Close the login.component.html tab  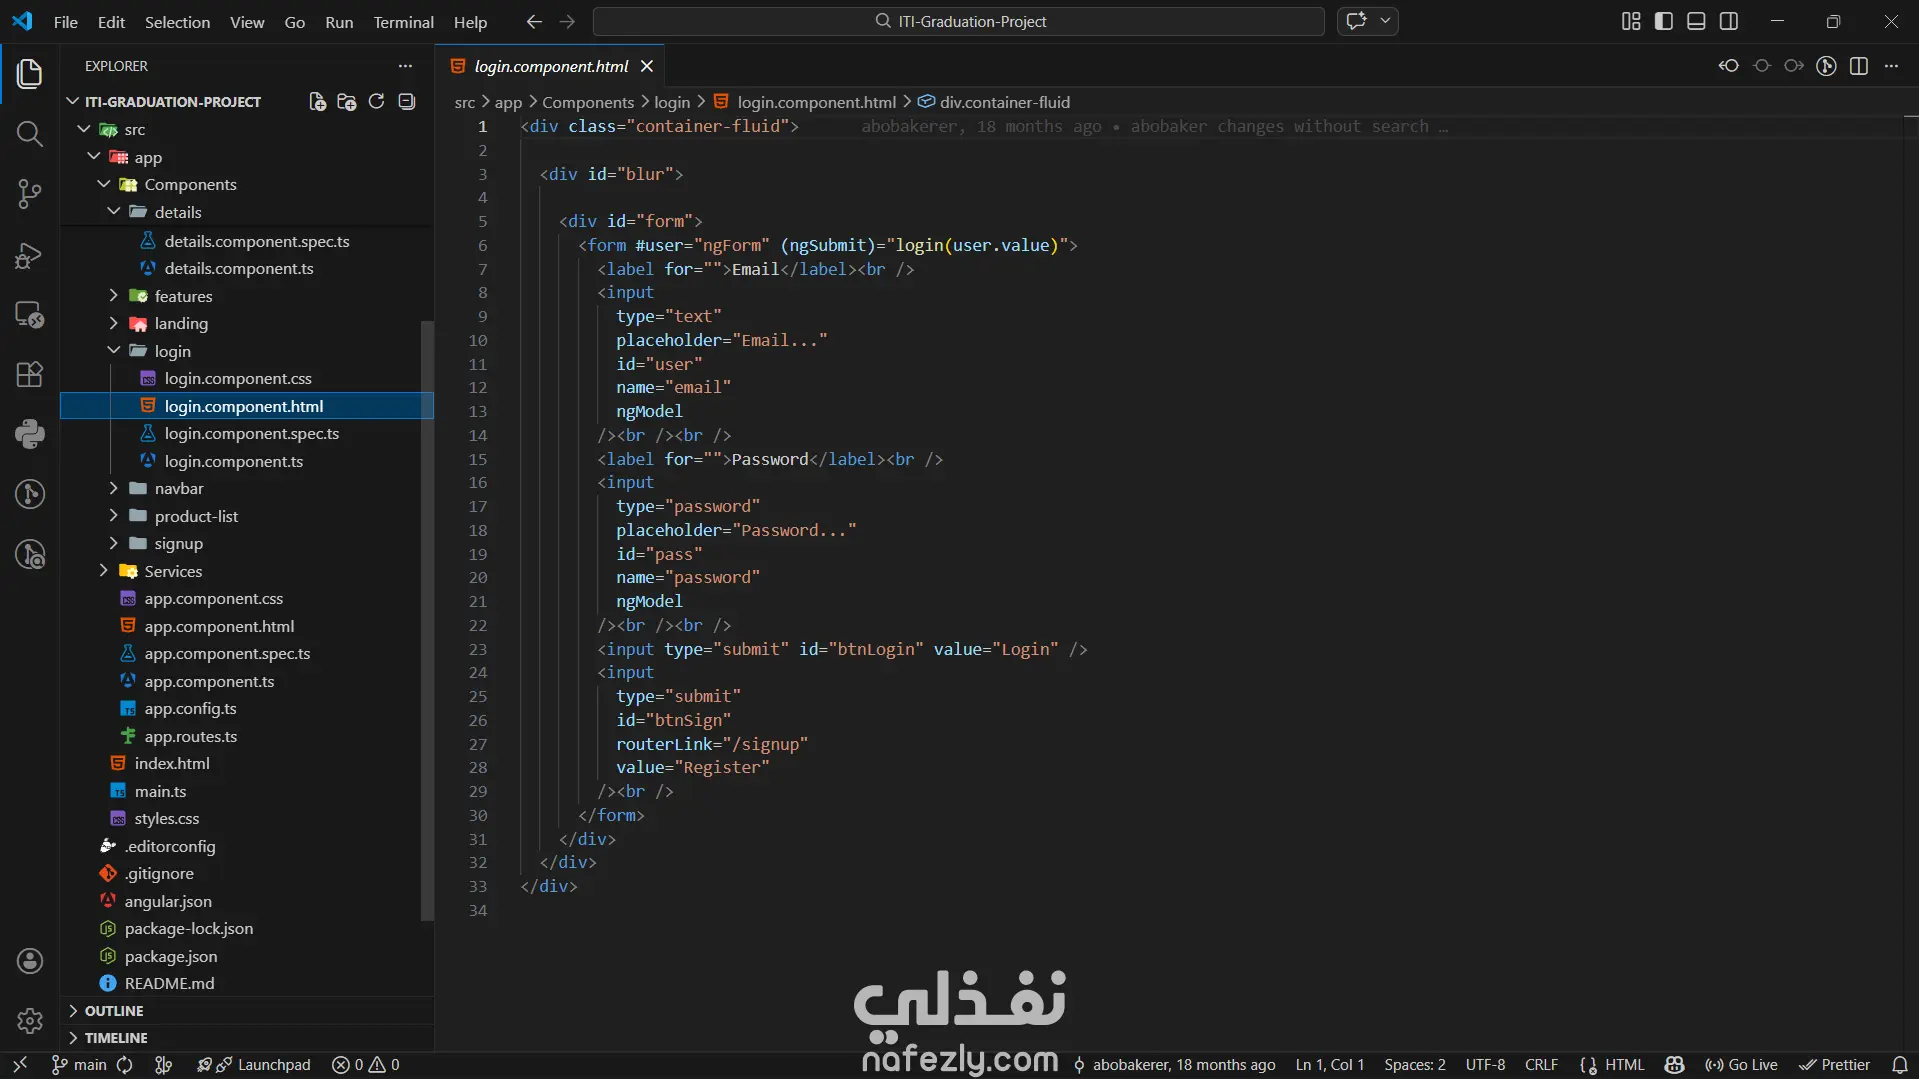coord(647,66)
